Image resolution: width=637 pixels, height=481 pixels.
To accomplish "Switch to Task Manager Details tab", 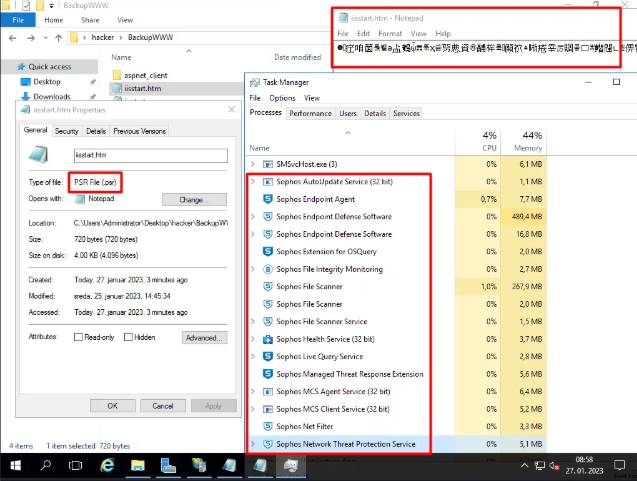I will [375, 113].
